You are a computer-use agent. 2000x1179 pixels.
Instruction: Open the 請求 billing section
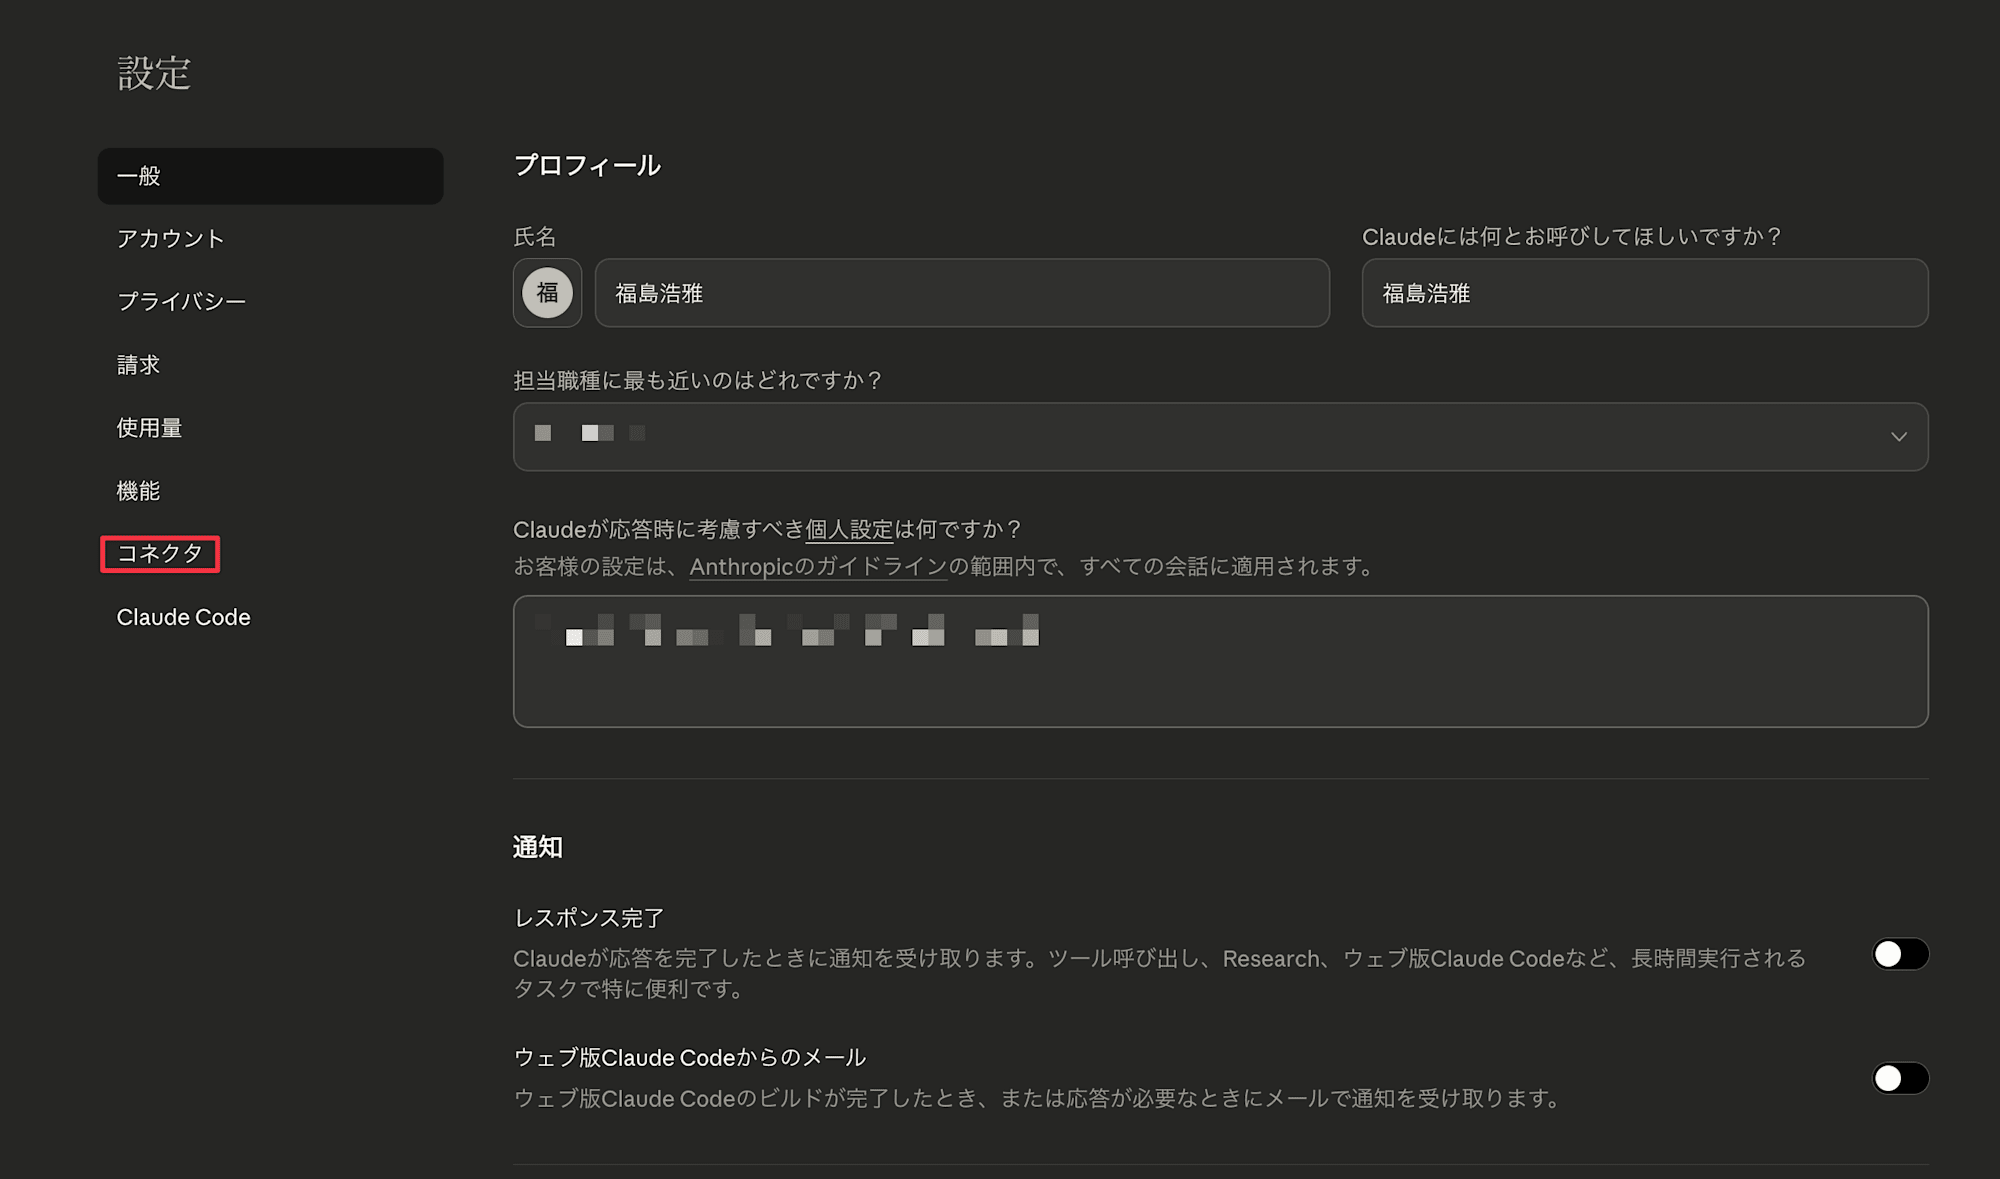139,365
